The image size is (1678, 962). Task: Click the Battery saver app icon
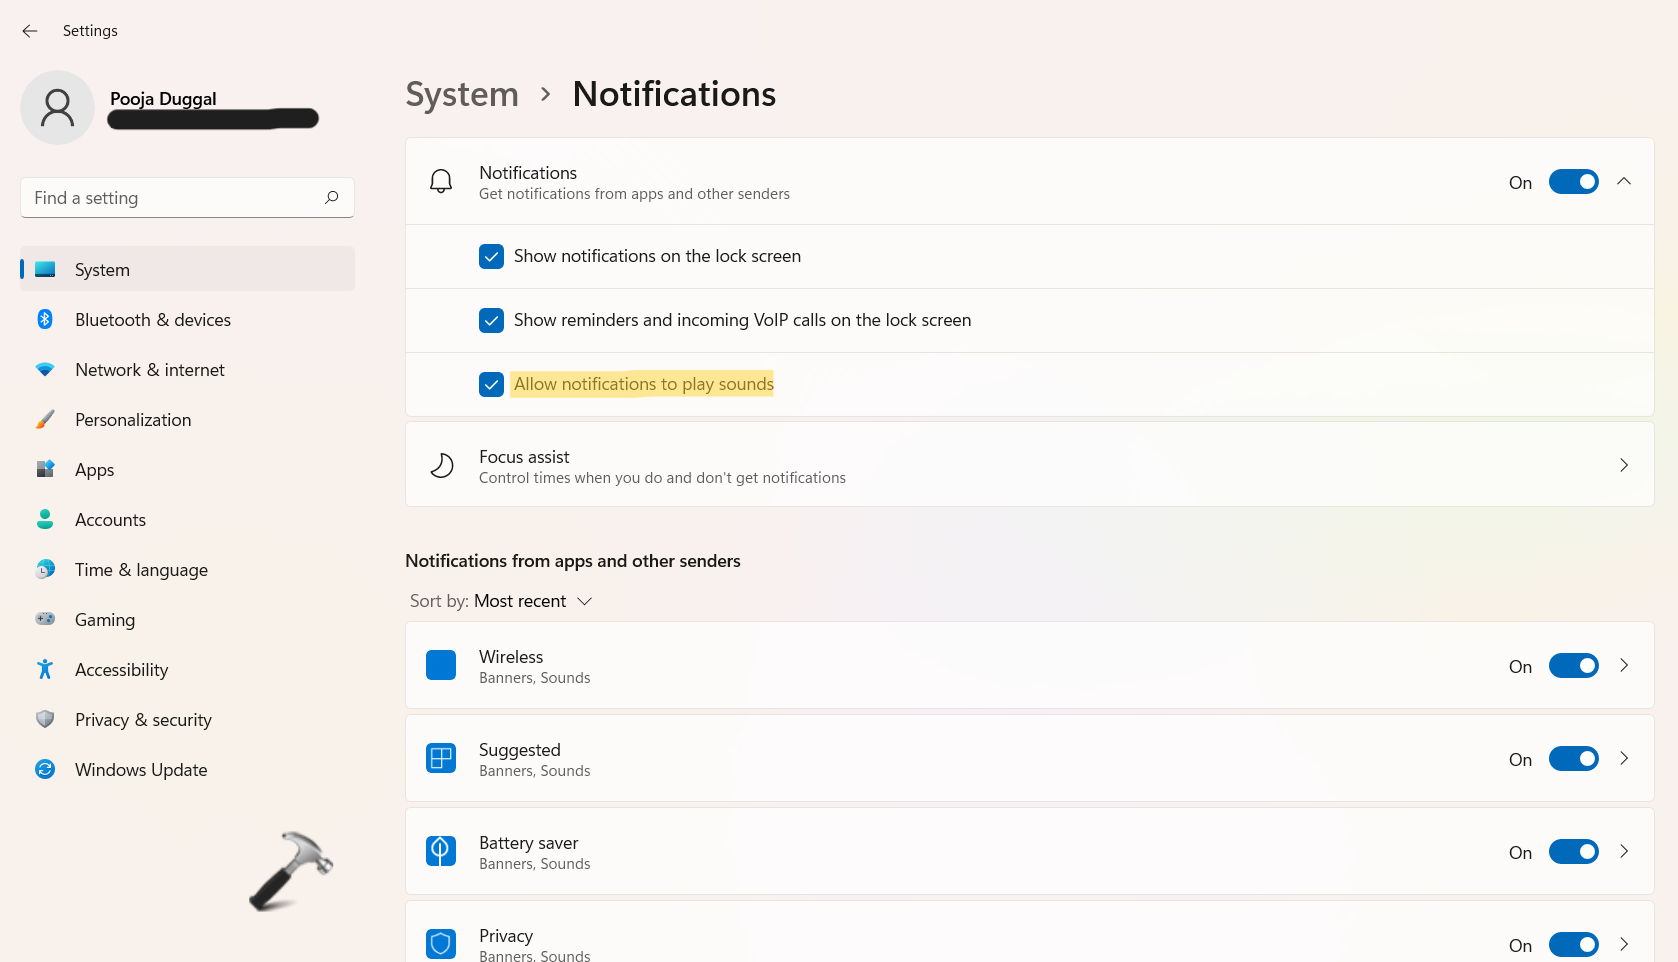pyautogui.click(x=441, y=852)
